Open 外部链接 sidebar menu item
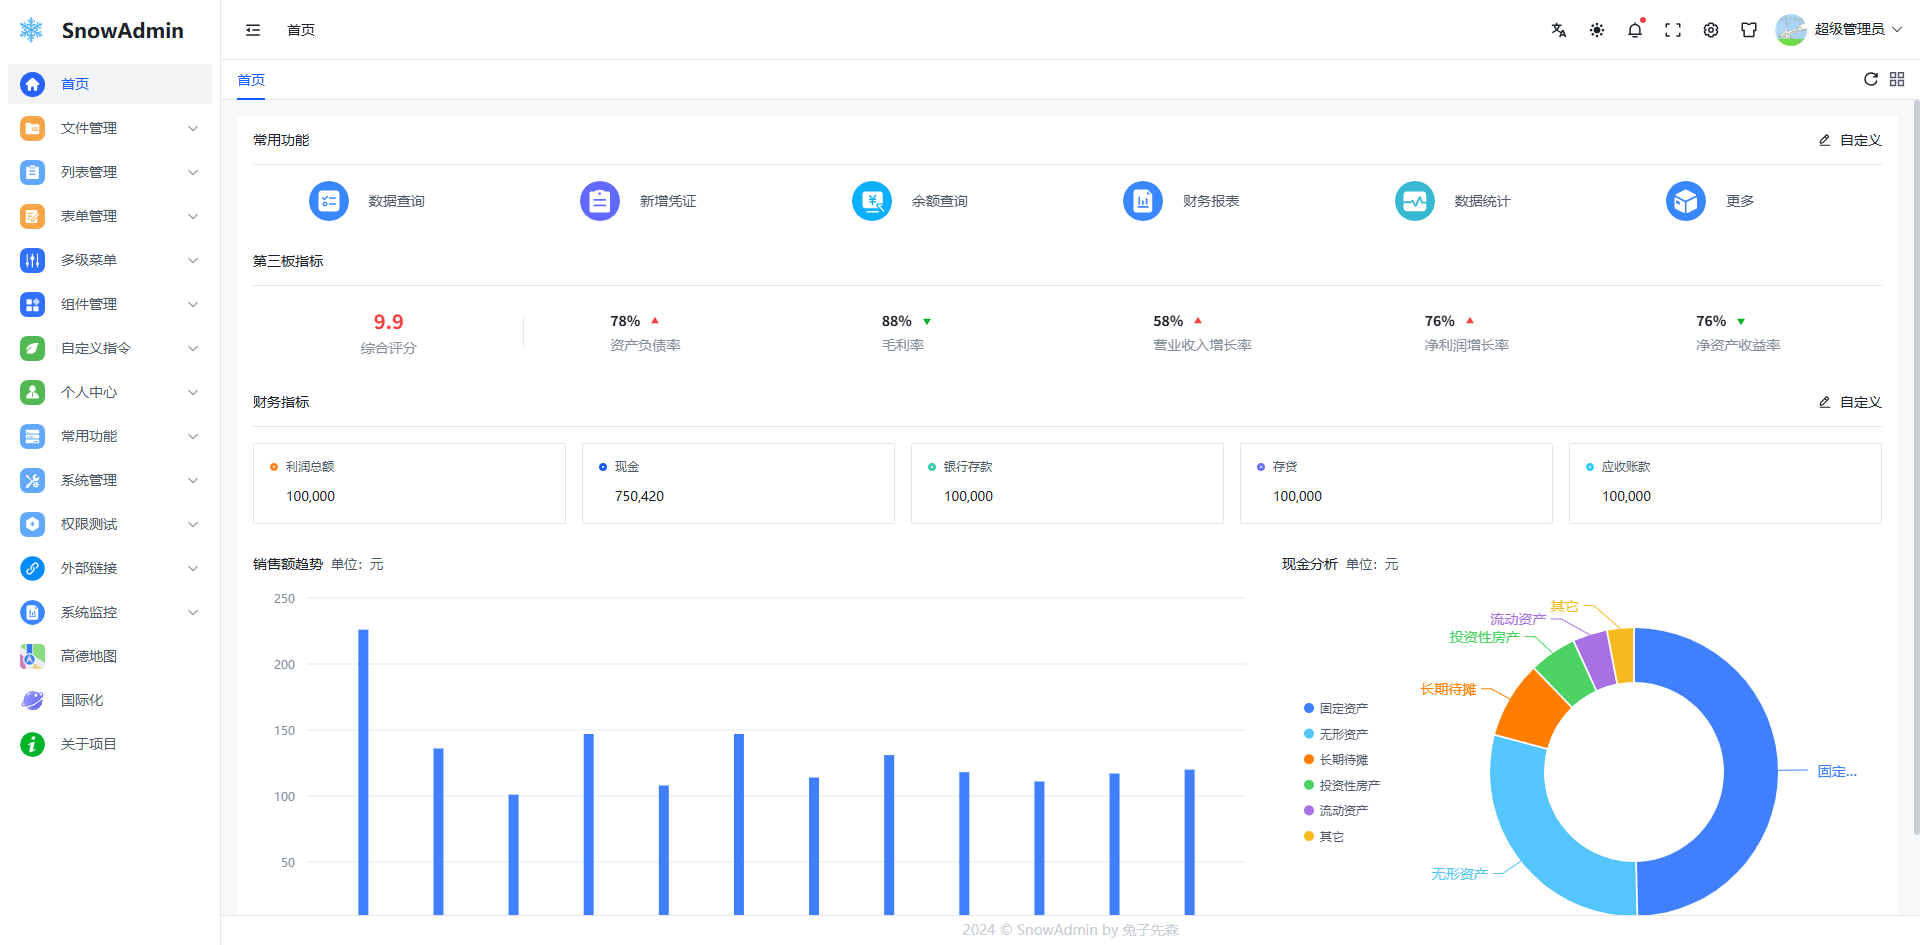The image size is (1920, 945). pyautogui.click(x=110, y=568)
